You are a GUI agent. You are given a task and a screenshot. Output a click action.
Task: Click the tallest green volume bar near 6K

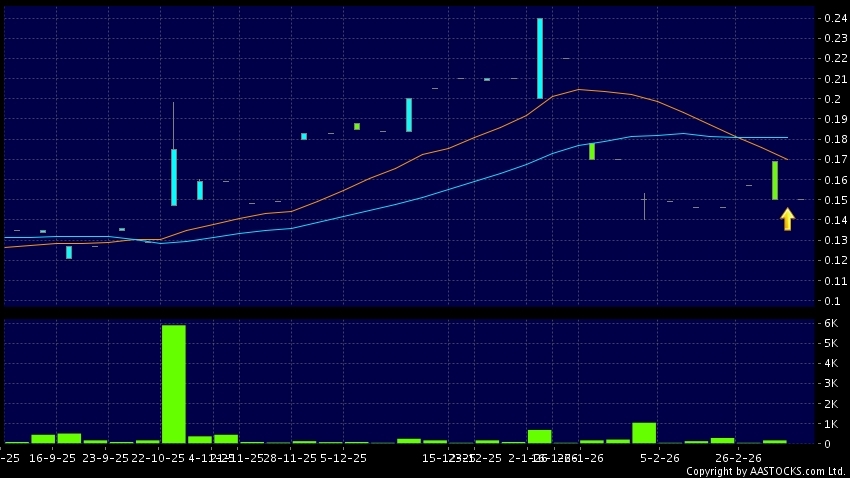tap(174, 383)
